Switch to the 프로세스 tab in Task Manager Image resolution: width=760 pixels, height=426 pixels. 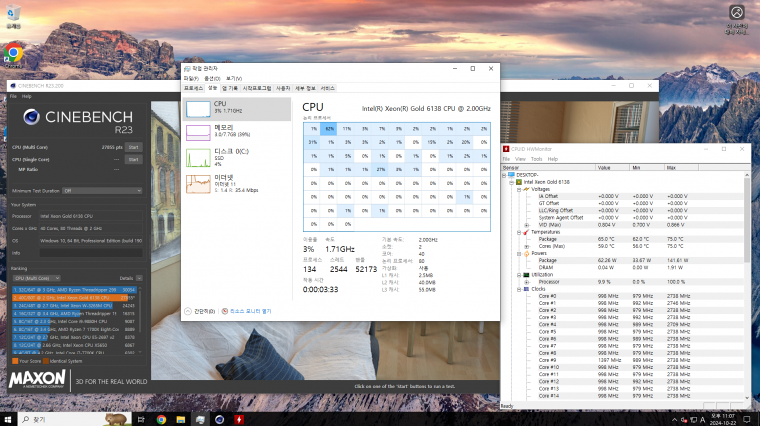193,88
